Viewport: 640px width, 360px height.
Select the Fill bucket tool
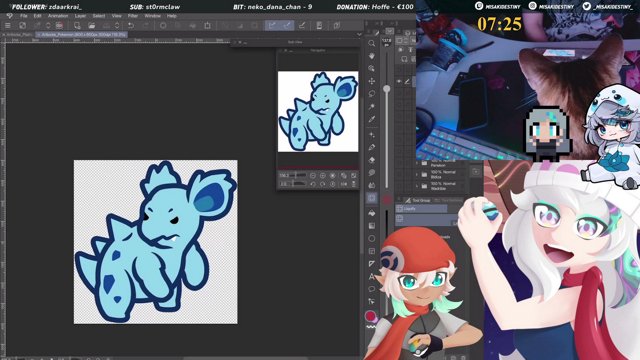[371, 213]
